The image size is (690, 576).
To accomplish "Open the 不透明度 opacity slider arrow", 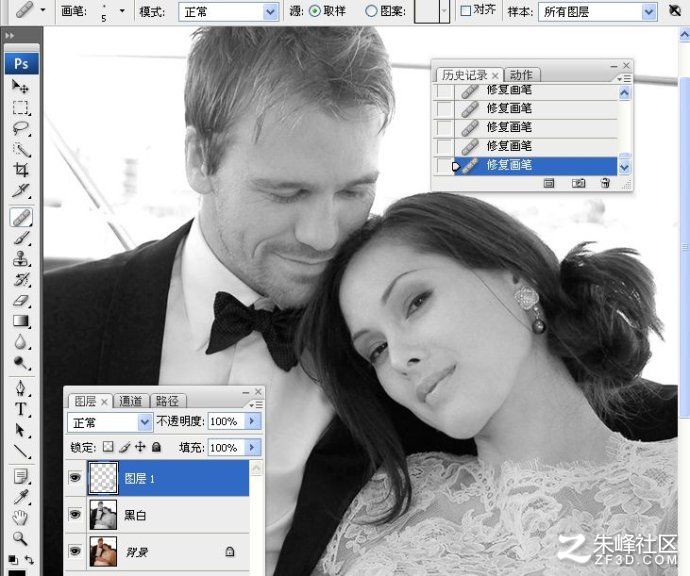I will [x=252, y=421].
